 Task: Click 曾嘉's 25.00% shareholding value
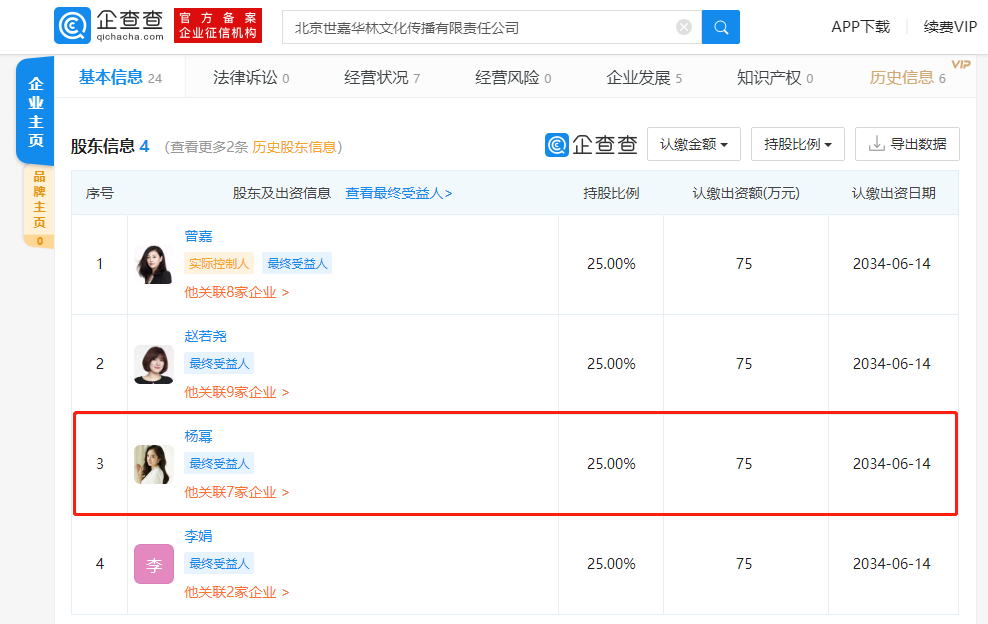(611, 264)
